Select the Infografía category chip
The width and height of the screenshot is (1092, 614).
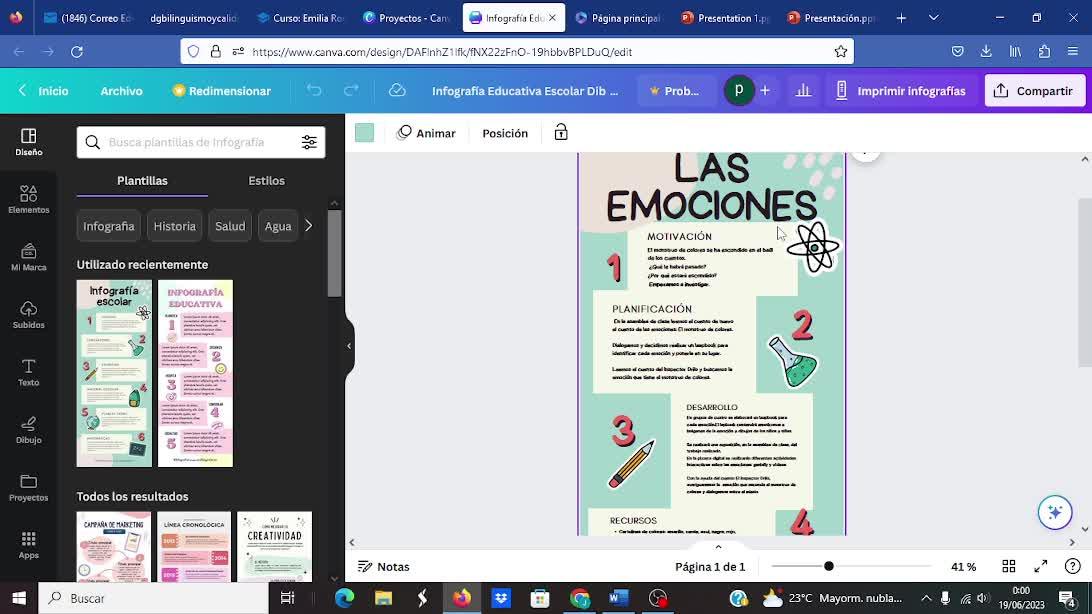(109, 226)
